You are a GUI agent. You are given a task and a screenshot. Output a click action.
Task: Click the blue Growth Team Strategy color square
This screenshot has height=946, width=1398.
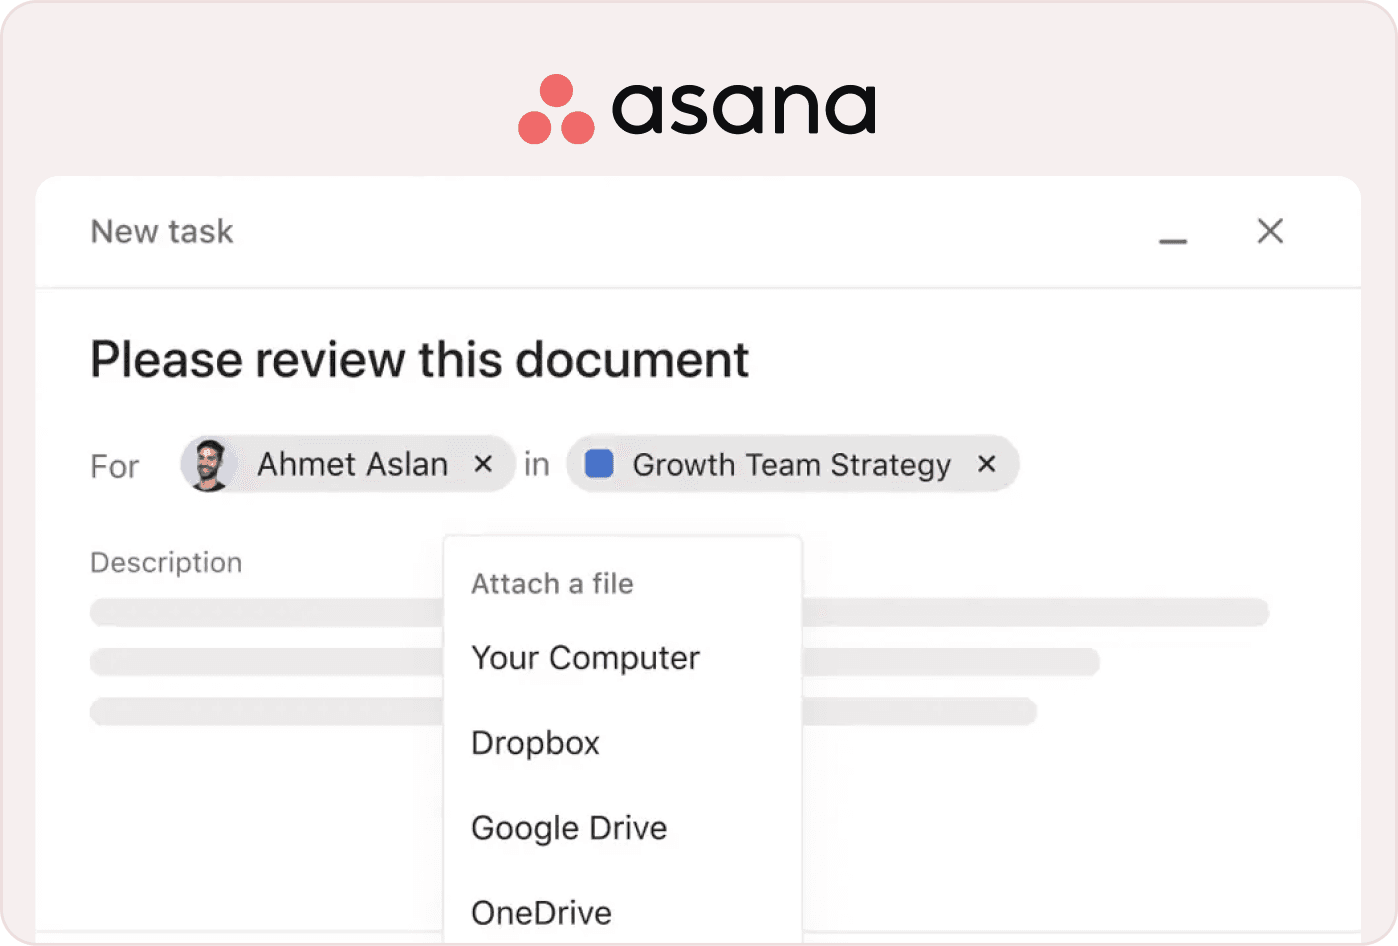[x=599, y=464]
